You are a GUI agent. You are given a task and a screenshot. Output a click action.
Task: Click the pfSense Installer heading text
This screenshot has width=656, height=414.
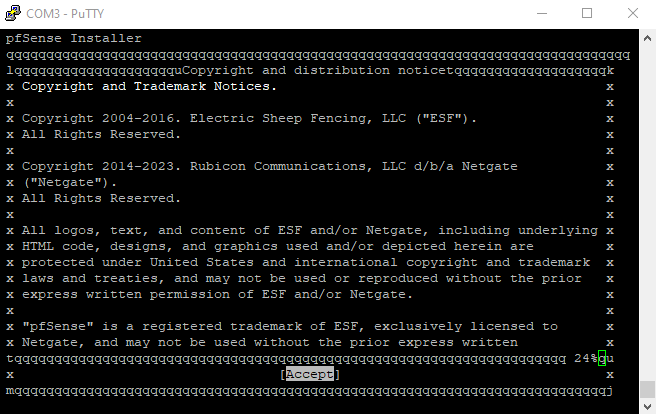[74, 38]
